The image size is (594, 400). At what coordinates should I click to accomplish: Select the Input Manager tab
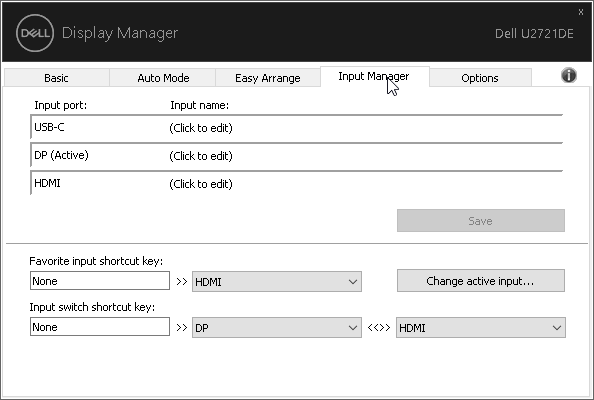click(x=374, y=77)
